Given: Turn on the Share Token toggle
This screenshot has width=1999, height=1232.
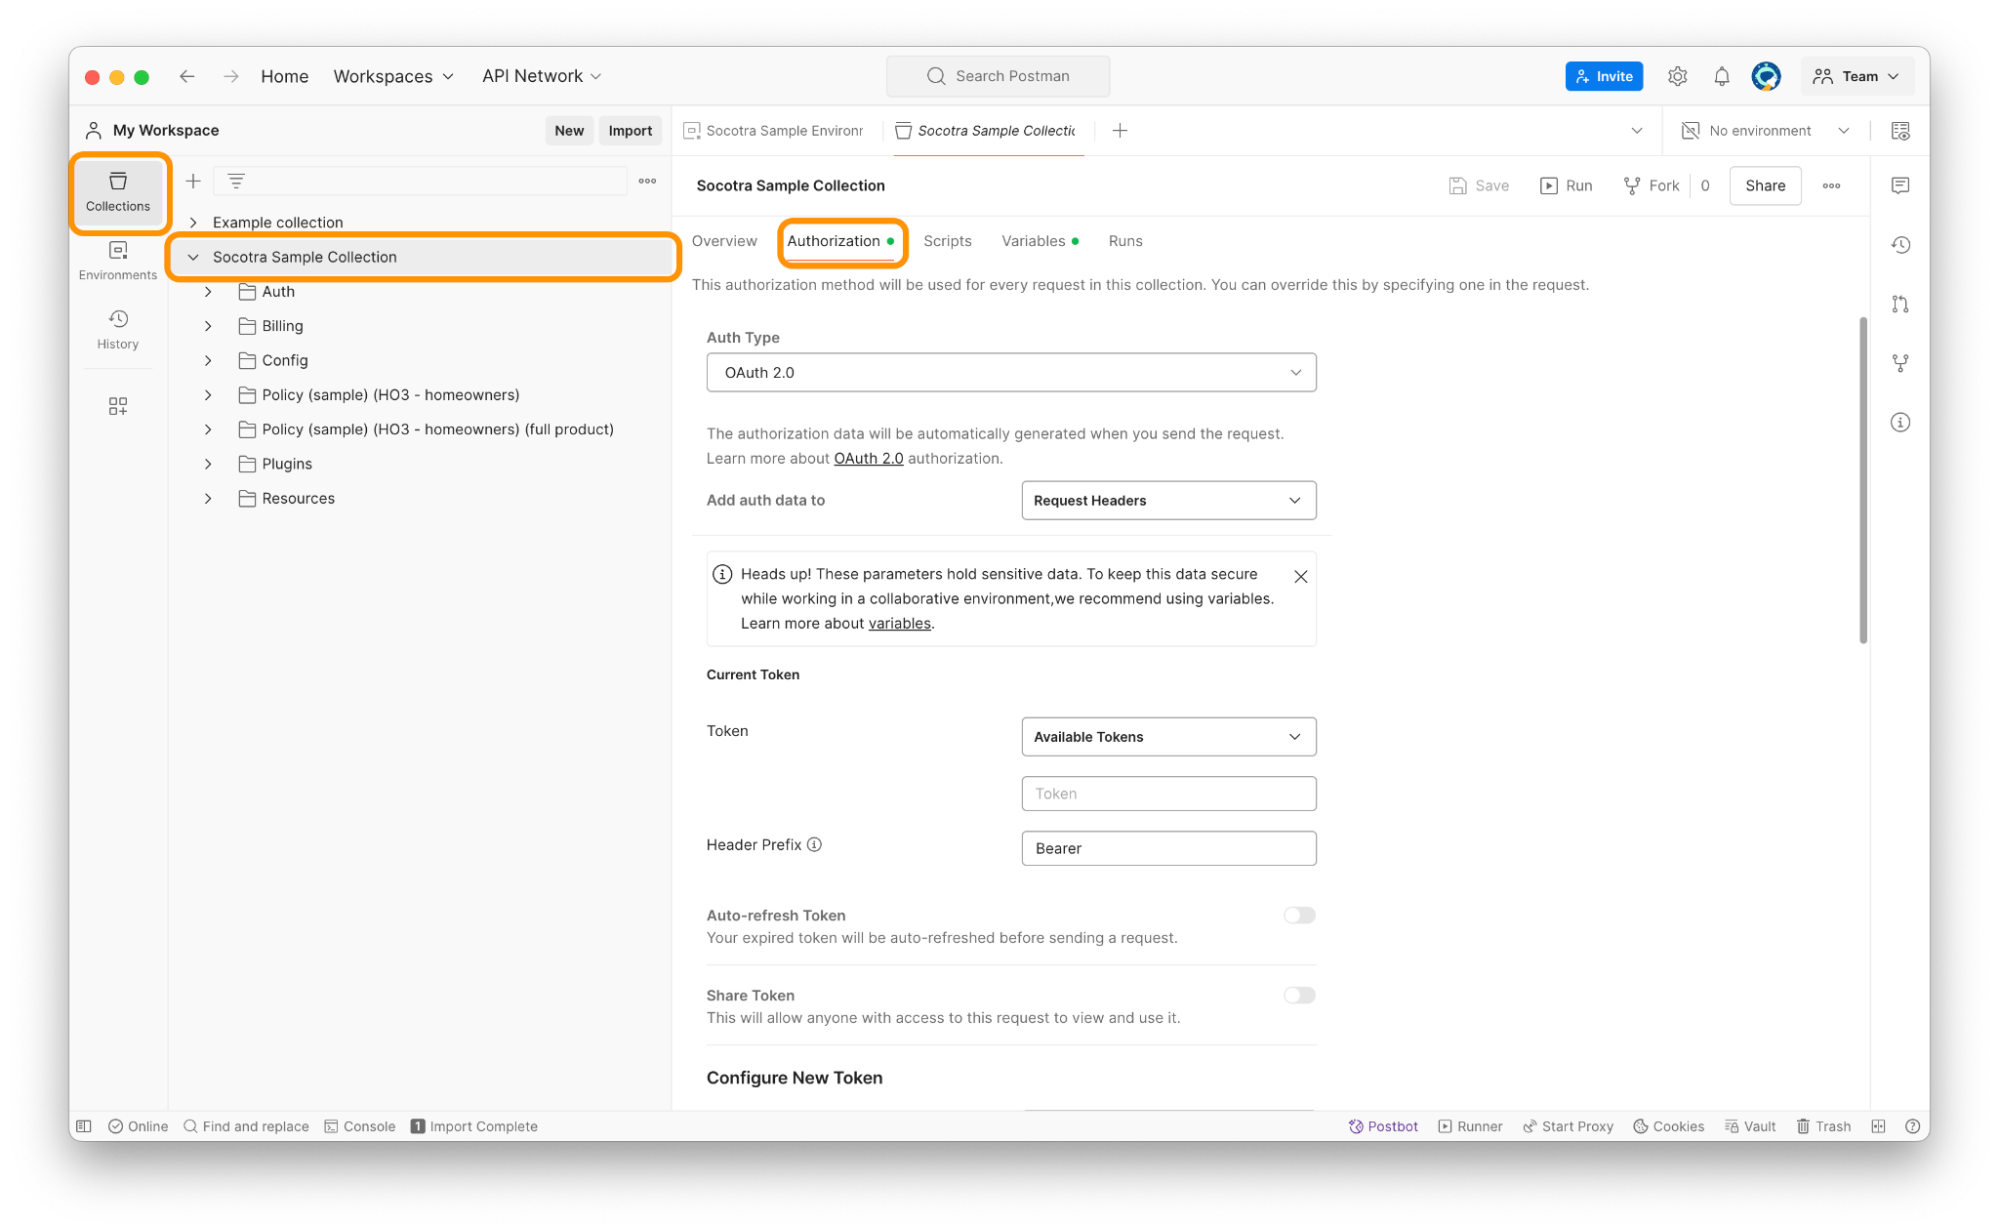Looking at the screenshot, I should click(1299, 995).
